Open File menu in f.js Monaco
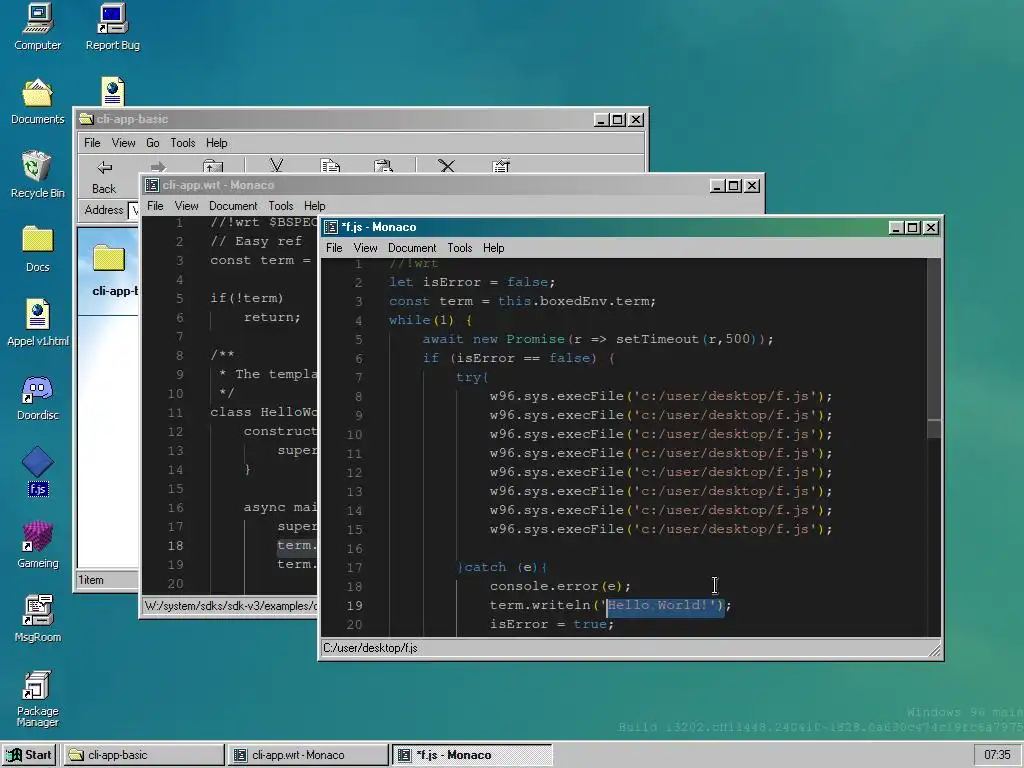 click(334, 248)
